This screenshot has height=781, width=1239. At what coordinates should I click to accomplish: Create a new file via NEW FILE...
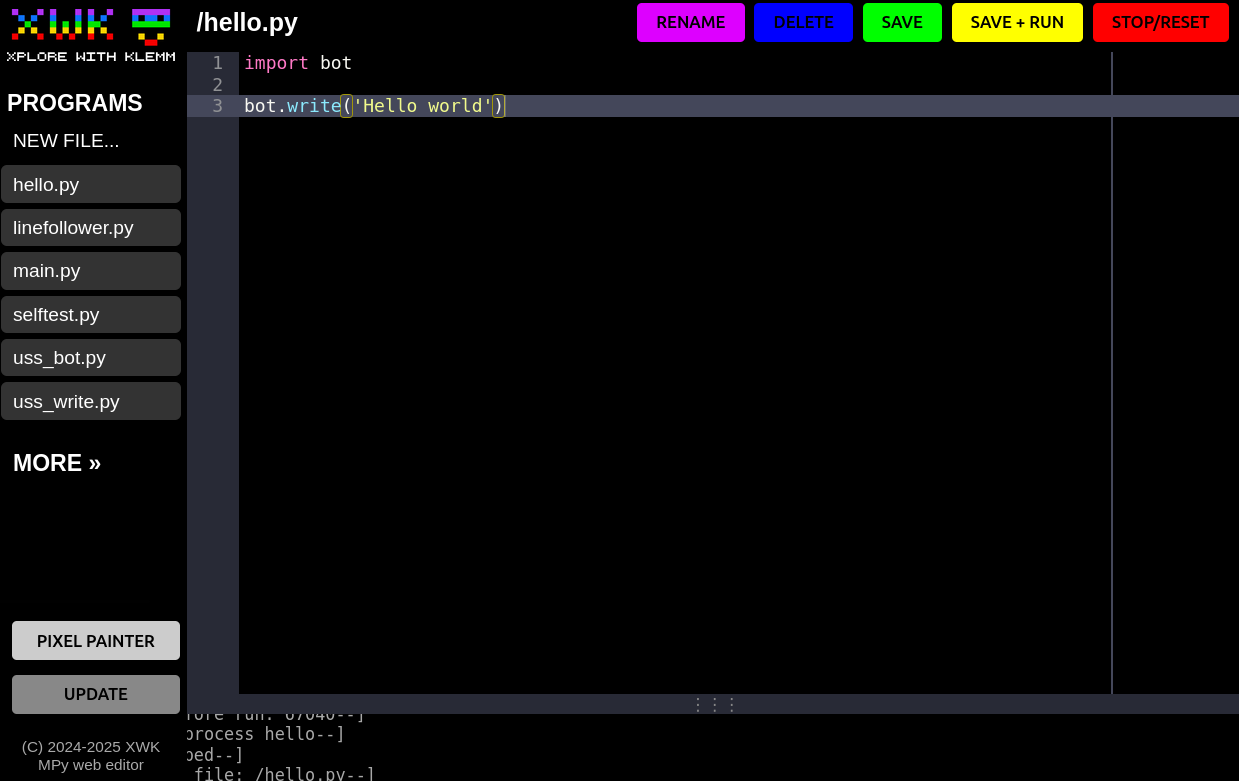click(66, 141)
